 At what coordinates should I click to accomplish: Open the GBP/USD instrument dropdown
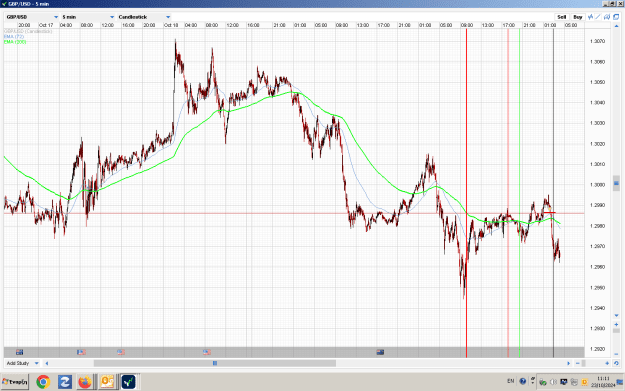tap(32, 17)
